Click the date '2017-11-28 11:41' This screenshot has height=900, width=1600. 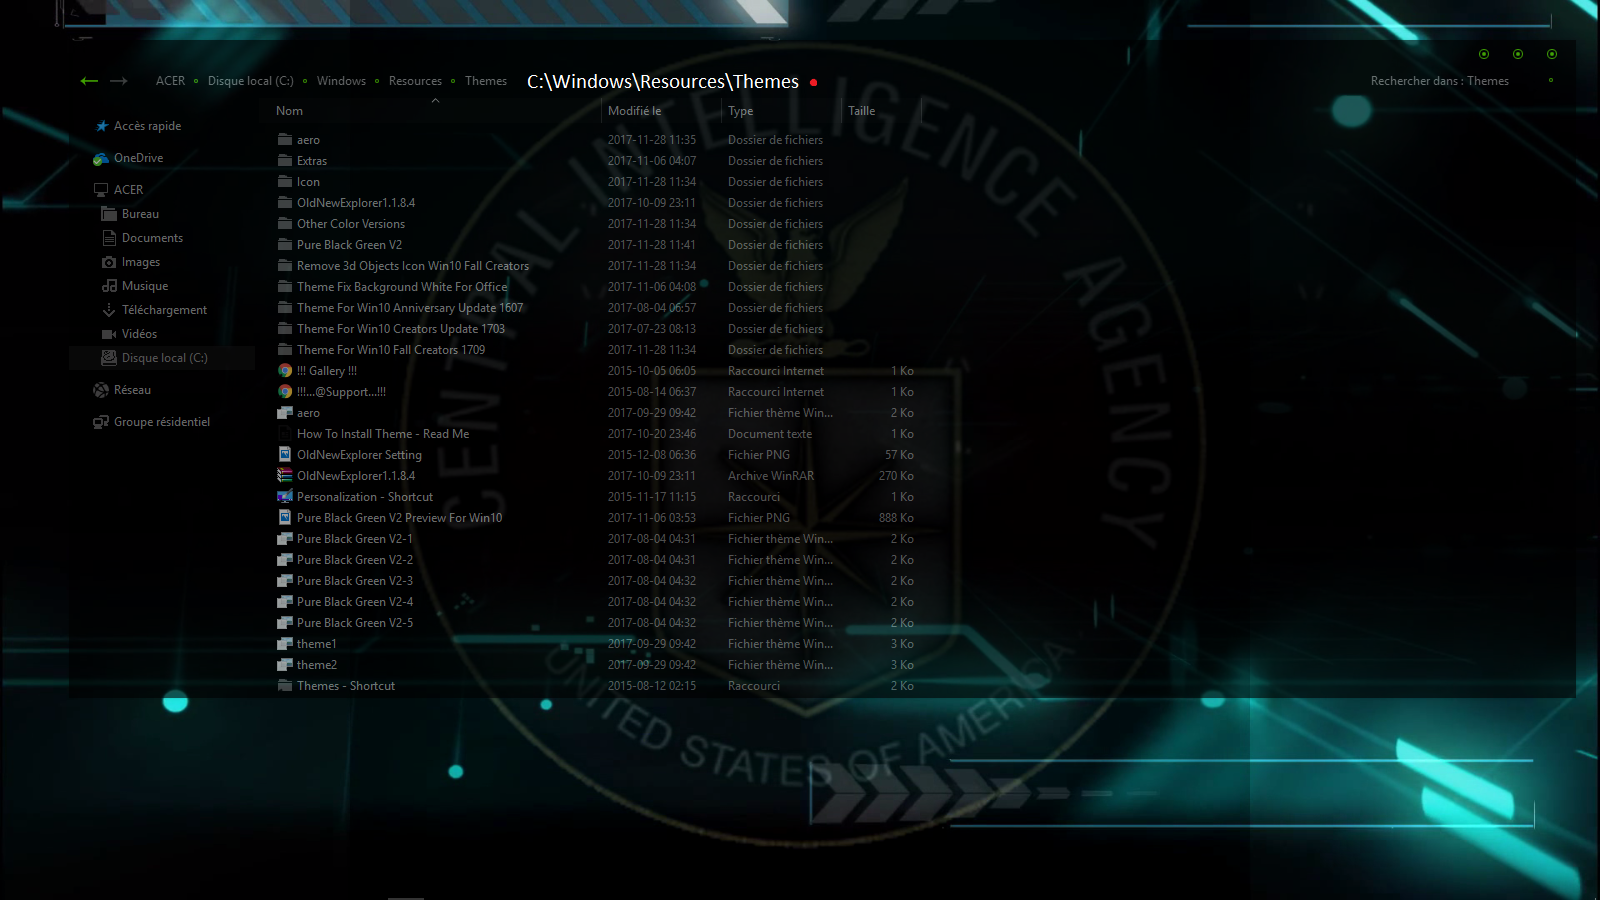pos(652,245)
